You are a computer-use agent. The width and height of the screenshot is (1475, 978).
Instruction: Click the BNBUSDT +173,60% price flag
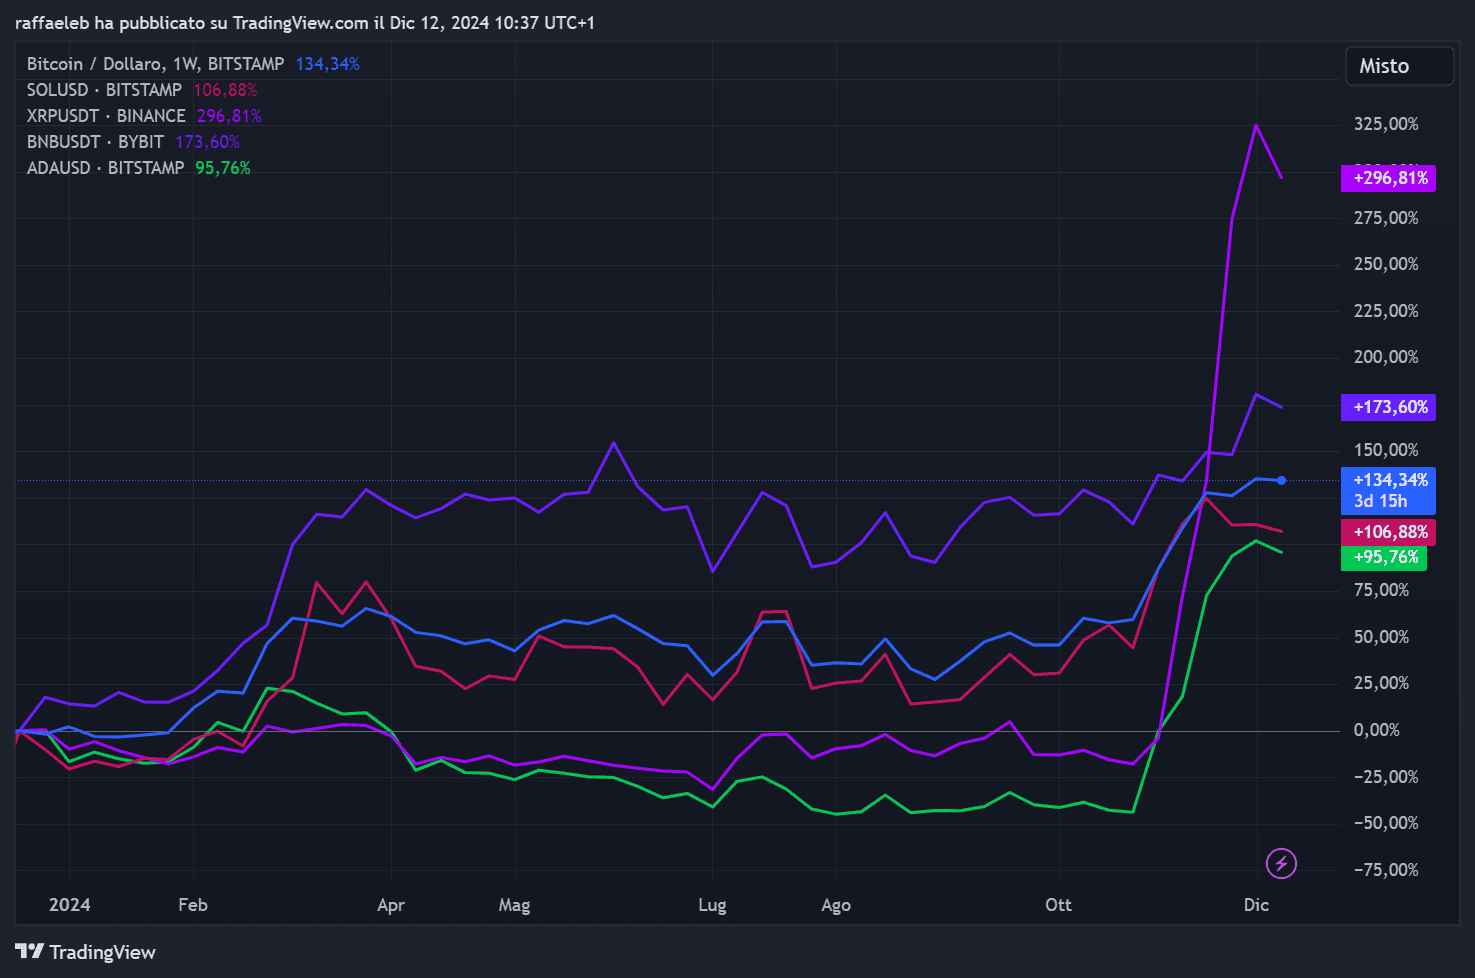[x=1388, y=407]
